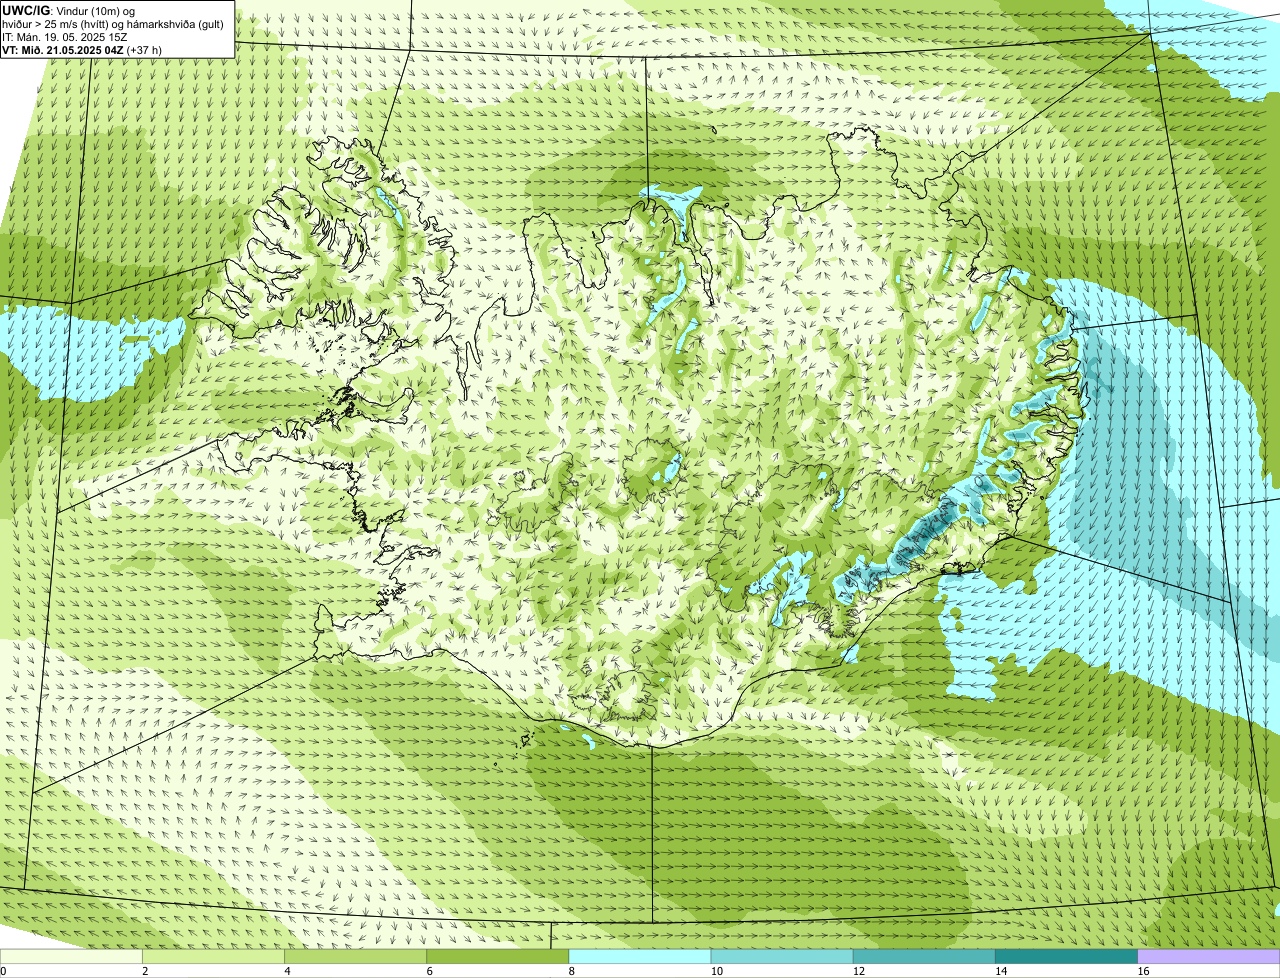1280x978 pixels.
Task: Click the "8" scale label
Action: [572, 971]
